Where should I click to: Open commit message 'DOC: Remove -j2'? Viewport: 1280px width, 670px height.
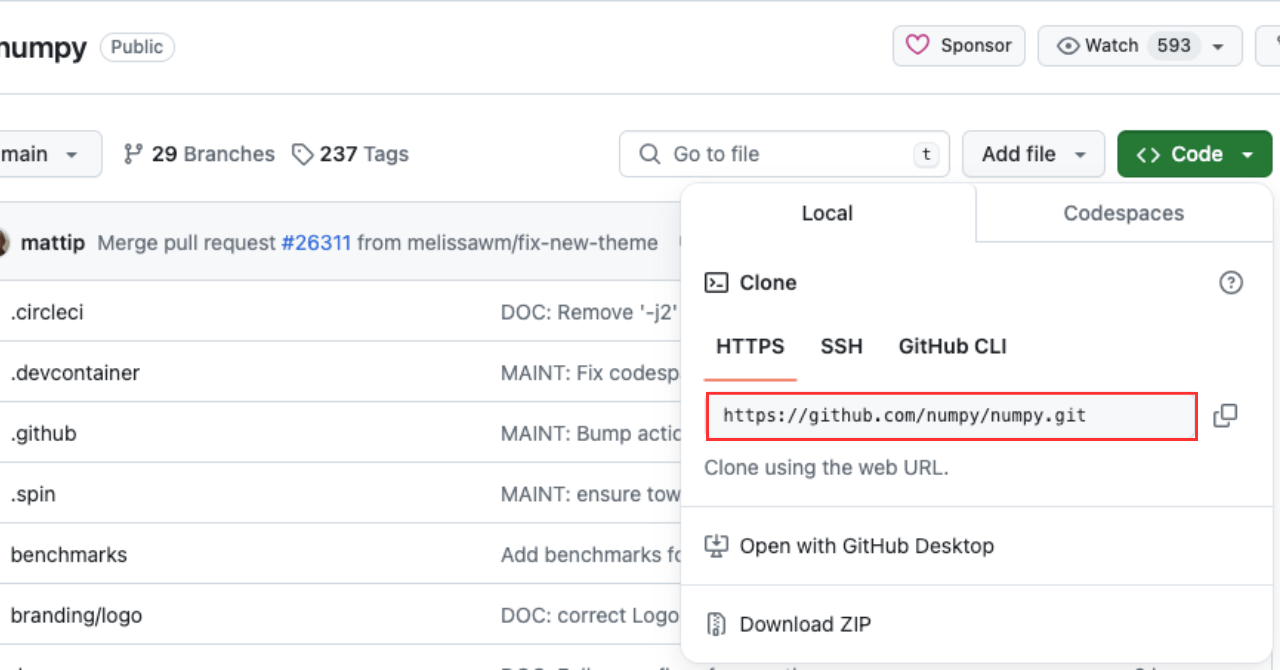click(590, 312)
